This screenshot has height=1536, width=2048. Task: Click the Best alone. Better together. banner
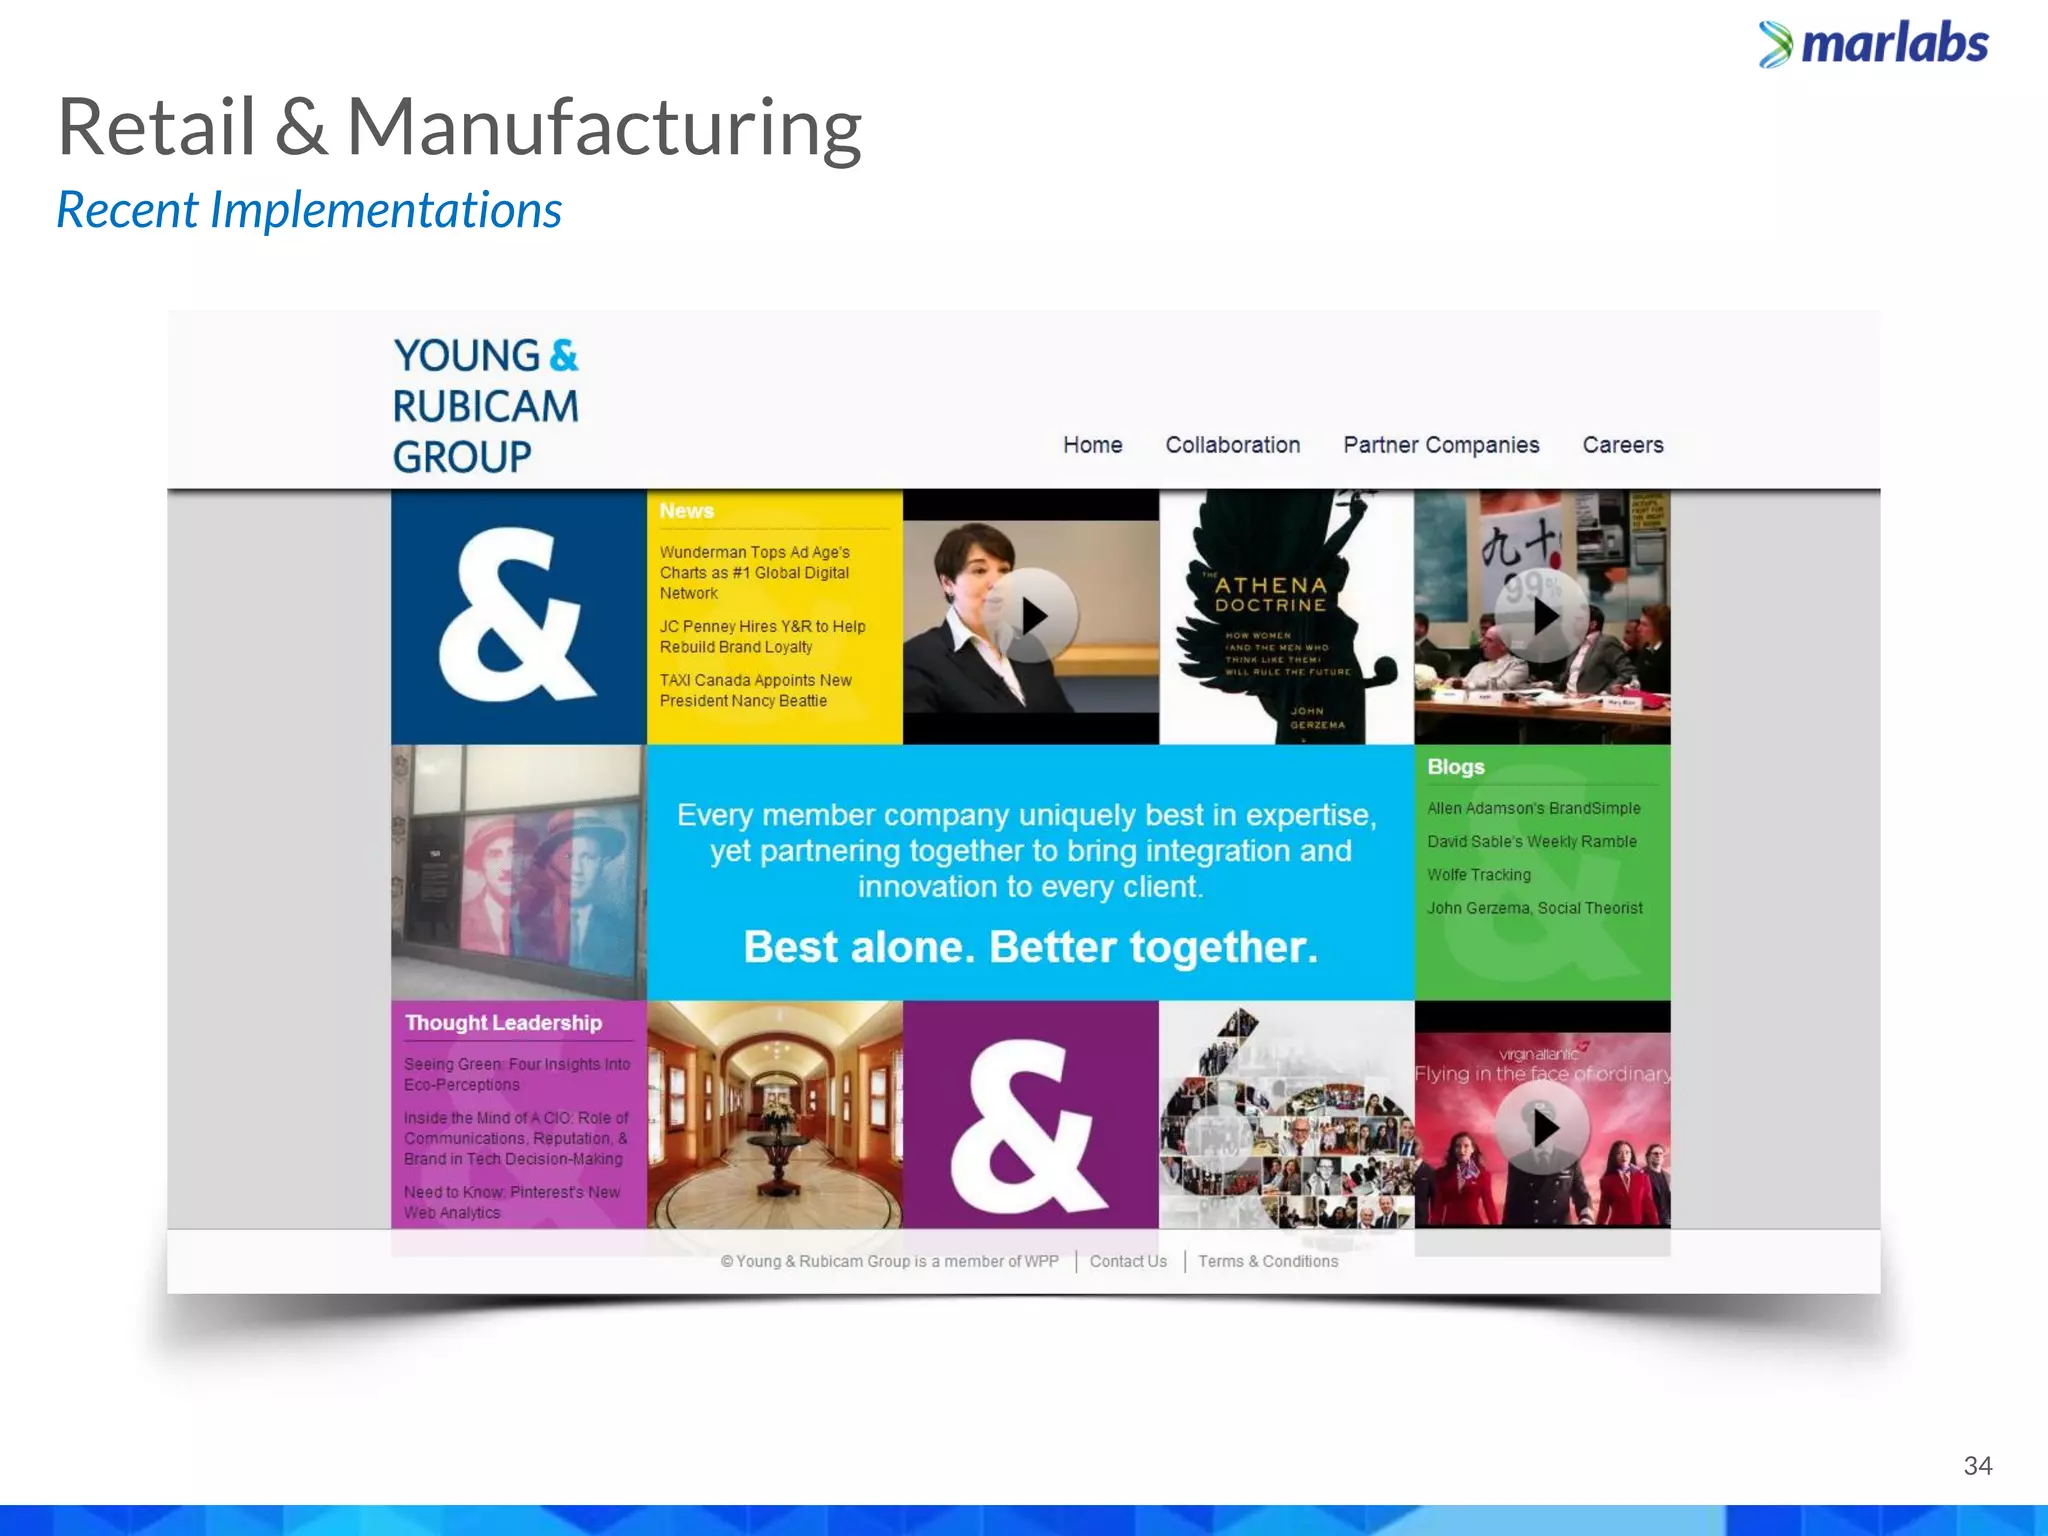(x=1031, y=946)
